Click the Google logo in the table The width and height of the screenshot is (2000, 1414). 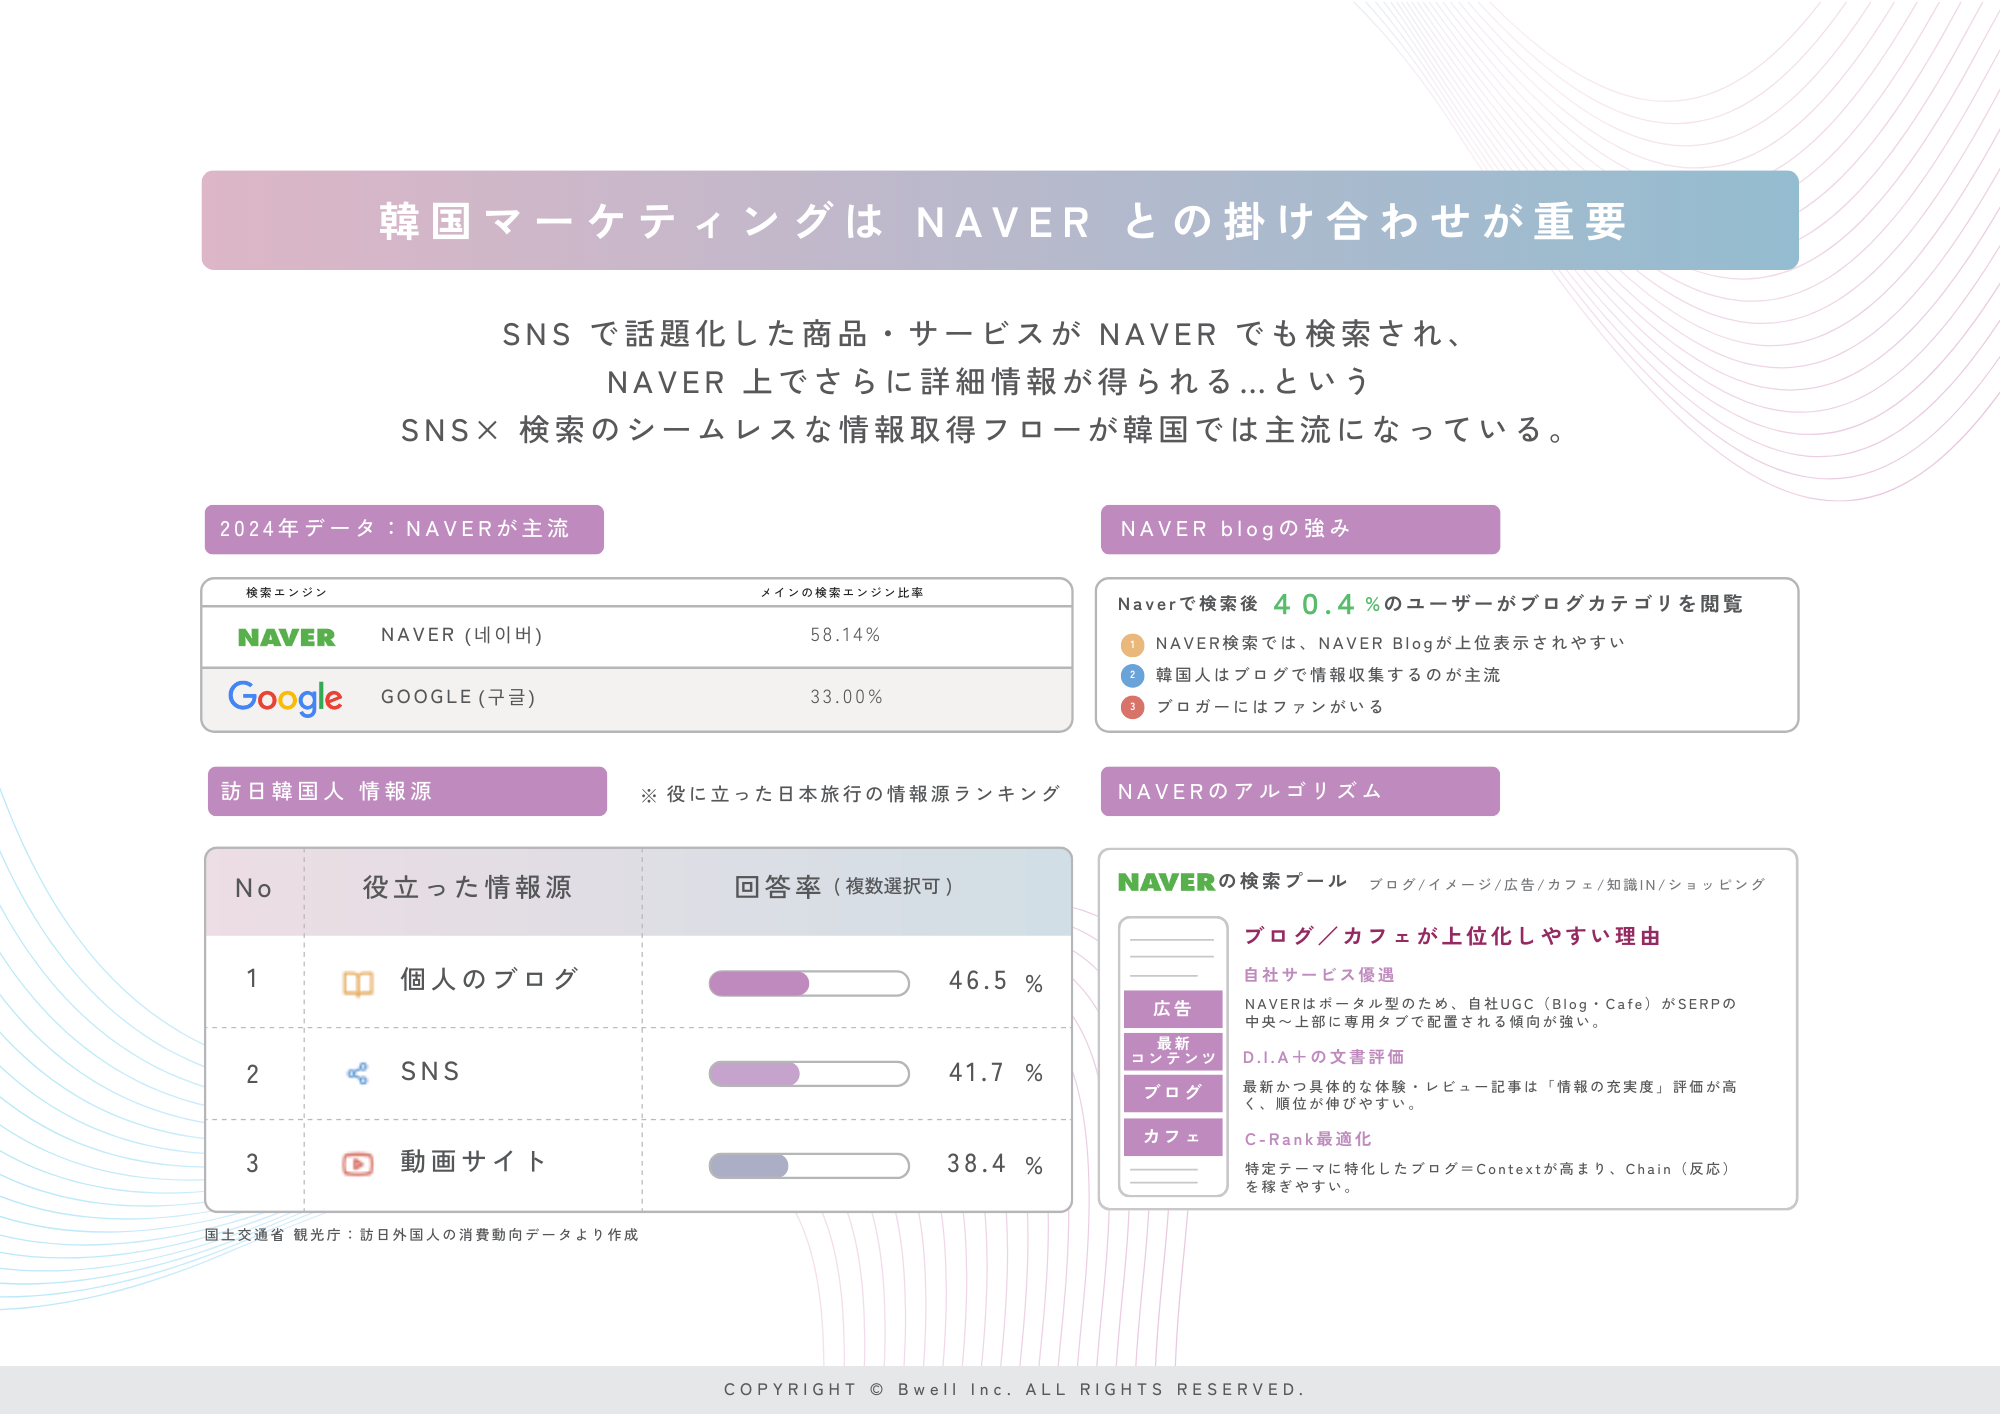pyautogui.click(x=285, y=698)
